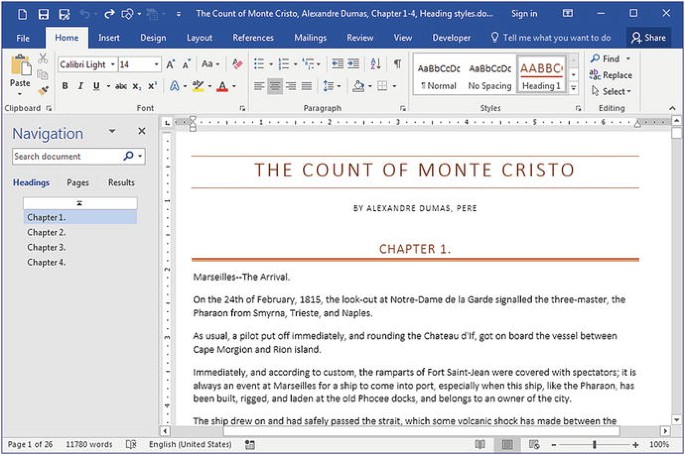Click the Clear All Formatting eraser icon
Image resolution: width=685 pixels, height=455 pixels.
[237, 64]
